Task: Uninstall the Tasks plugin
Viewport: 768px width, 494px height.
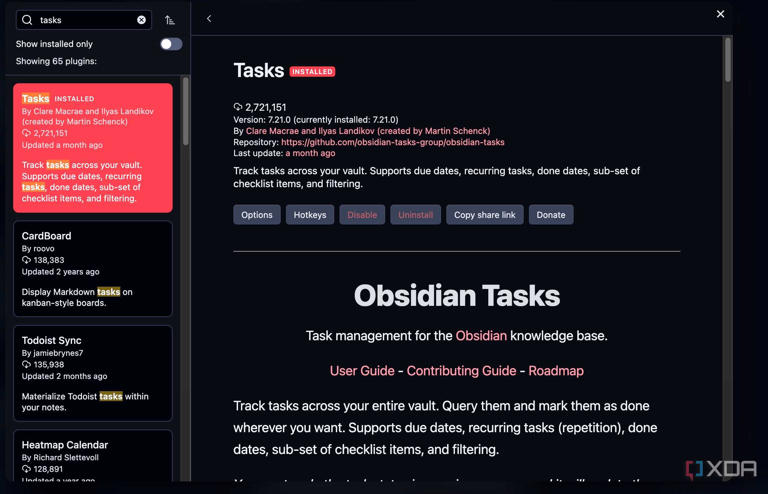Action: click(415, 215)
